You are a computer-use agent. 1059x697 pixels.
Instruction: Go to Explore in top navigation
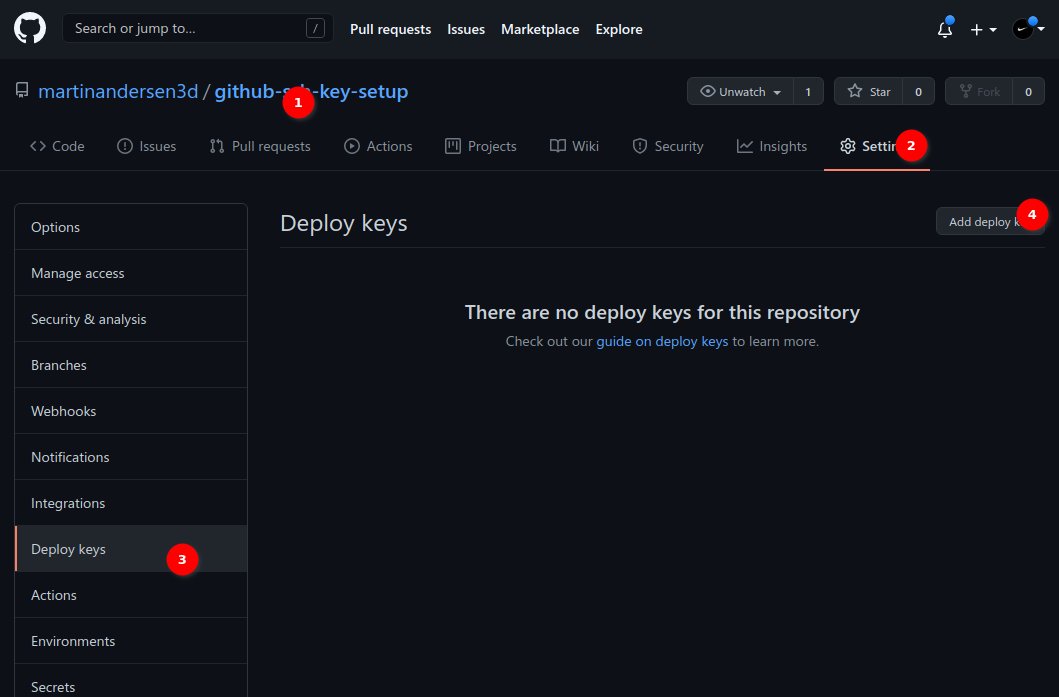(x=619, y=29)
